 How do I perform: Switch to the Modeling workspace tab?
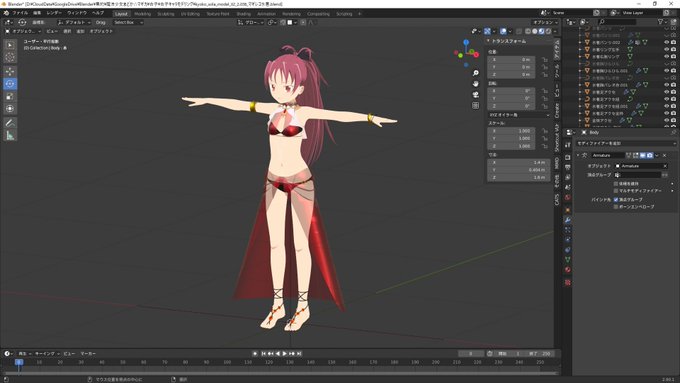(x=142, y=14)
